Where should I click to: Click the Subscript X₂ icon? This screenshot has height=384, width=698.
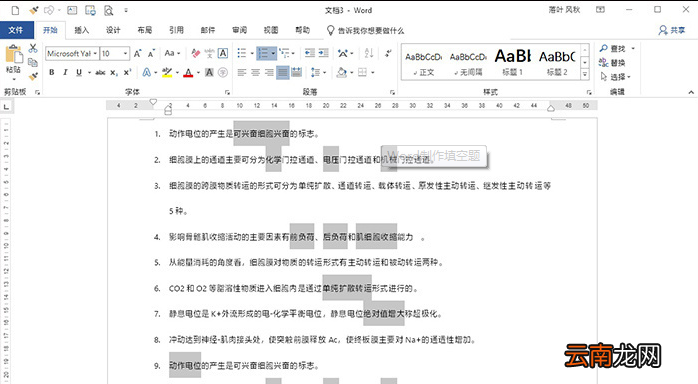[x=114, y=73]
